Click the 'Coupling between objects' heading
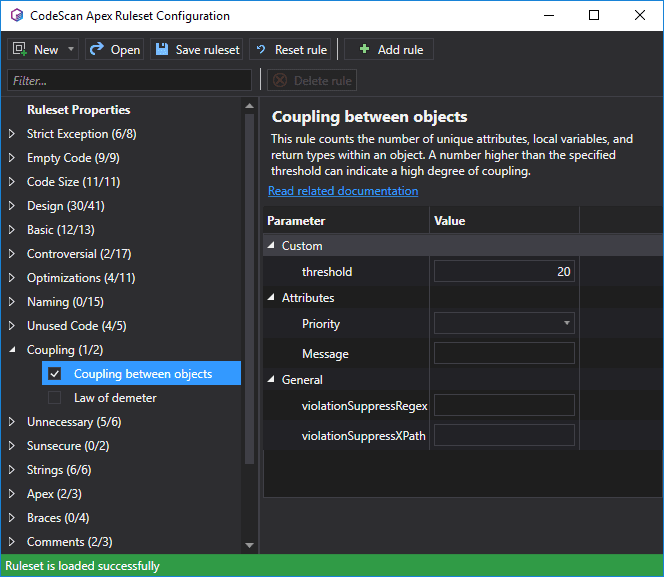Screen dimensions: 664x577 tap(369, 117)
